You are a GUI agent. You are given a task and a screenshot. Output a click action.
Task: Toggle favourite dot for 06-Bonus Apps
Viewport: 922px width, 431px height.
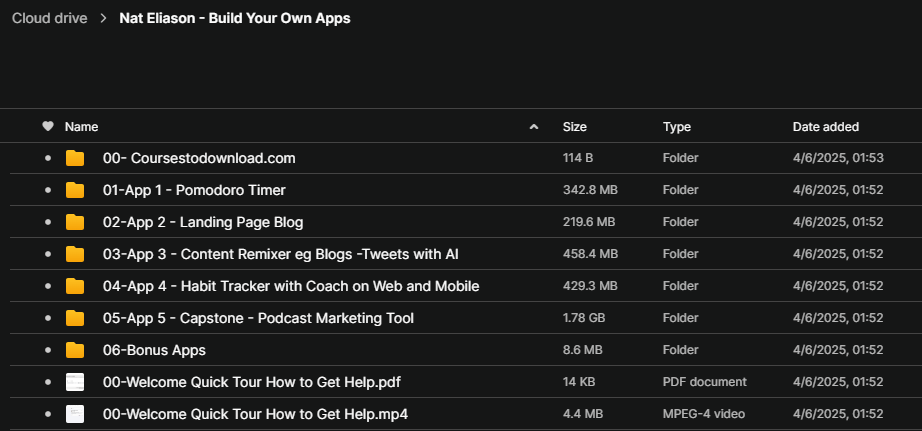(x=48, y=350)
